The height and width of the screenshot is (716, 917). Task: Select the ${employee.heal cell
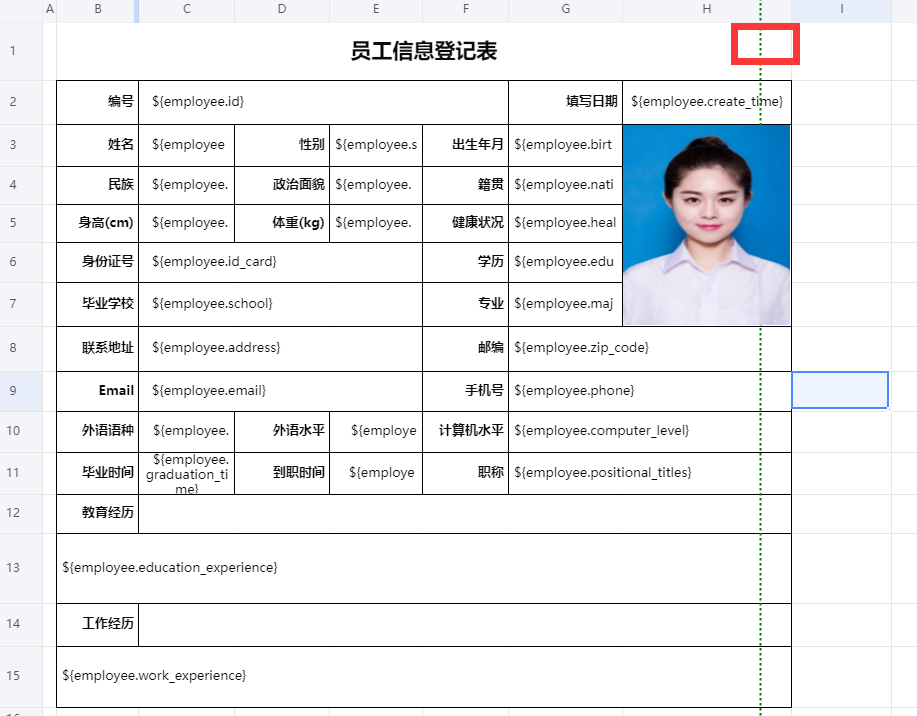pos(566,223)
